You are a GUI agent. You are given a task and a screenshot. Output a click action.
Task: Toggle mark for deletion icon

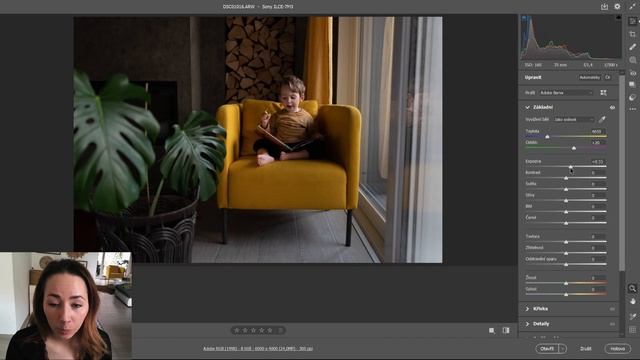281,330
